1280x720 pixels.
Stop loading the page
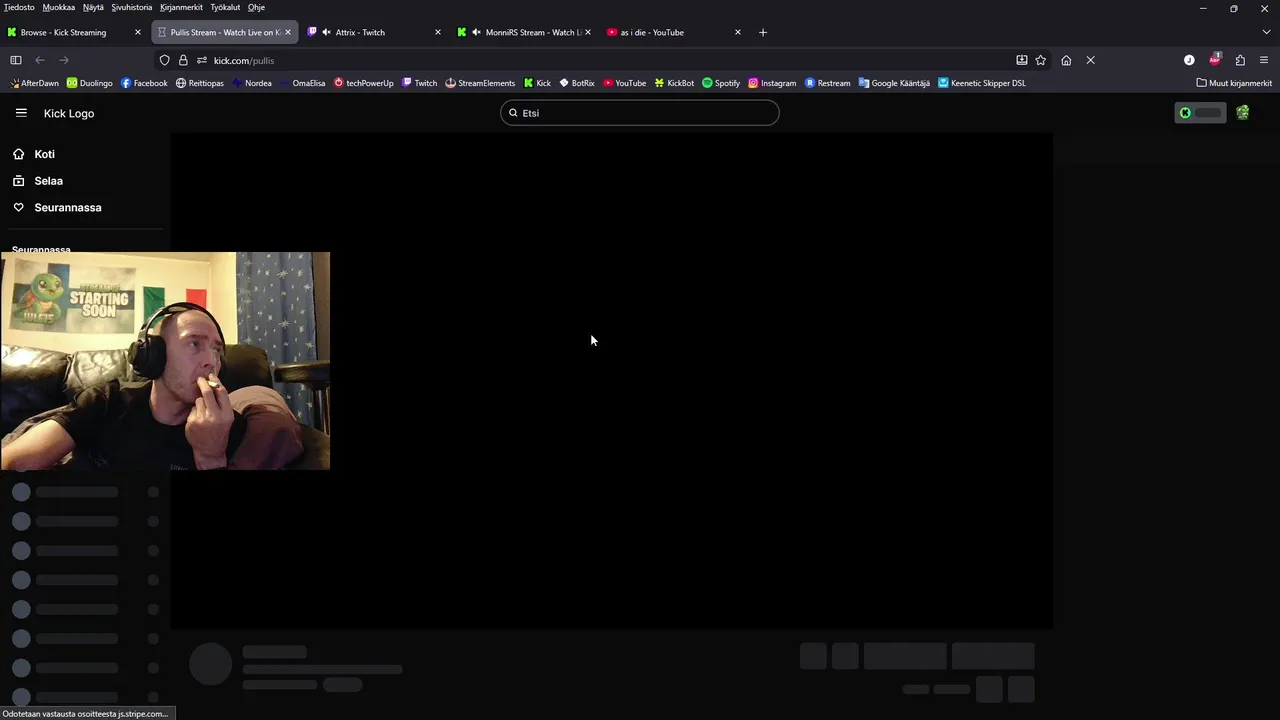tap(1091, 60)
